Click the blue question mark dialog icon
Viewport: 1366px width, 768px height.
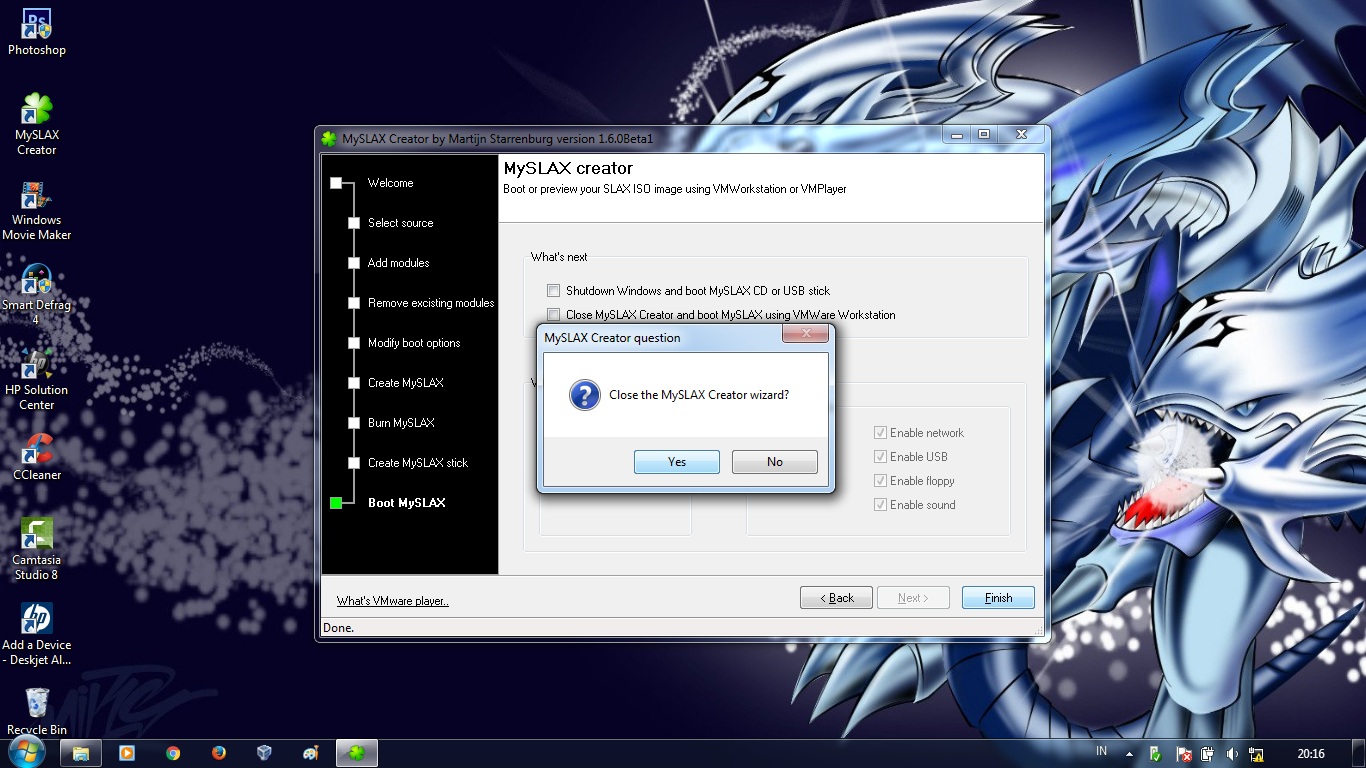pyautogui.click(x=584, y=394)
